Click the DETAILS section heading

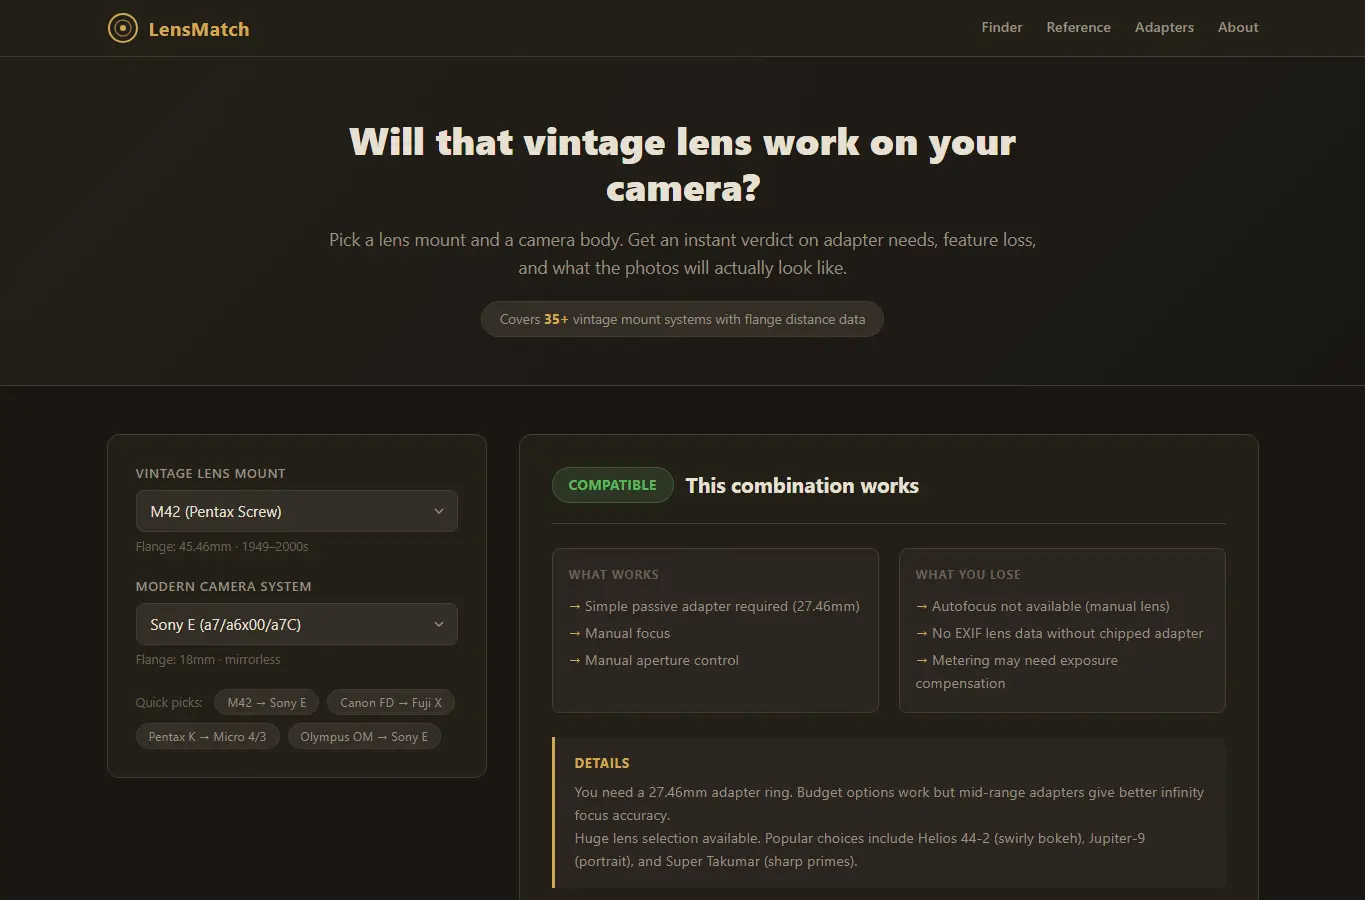[x=602, y=763]
